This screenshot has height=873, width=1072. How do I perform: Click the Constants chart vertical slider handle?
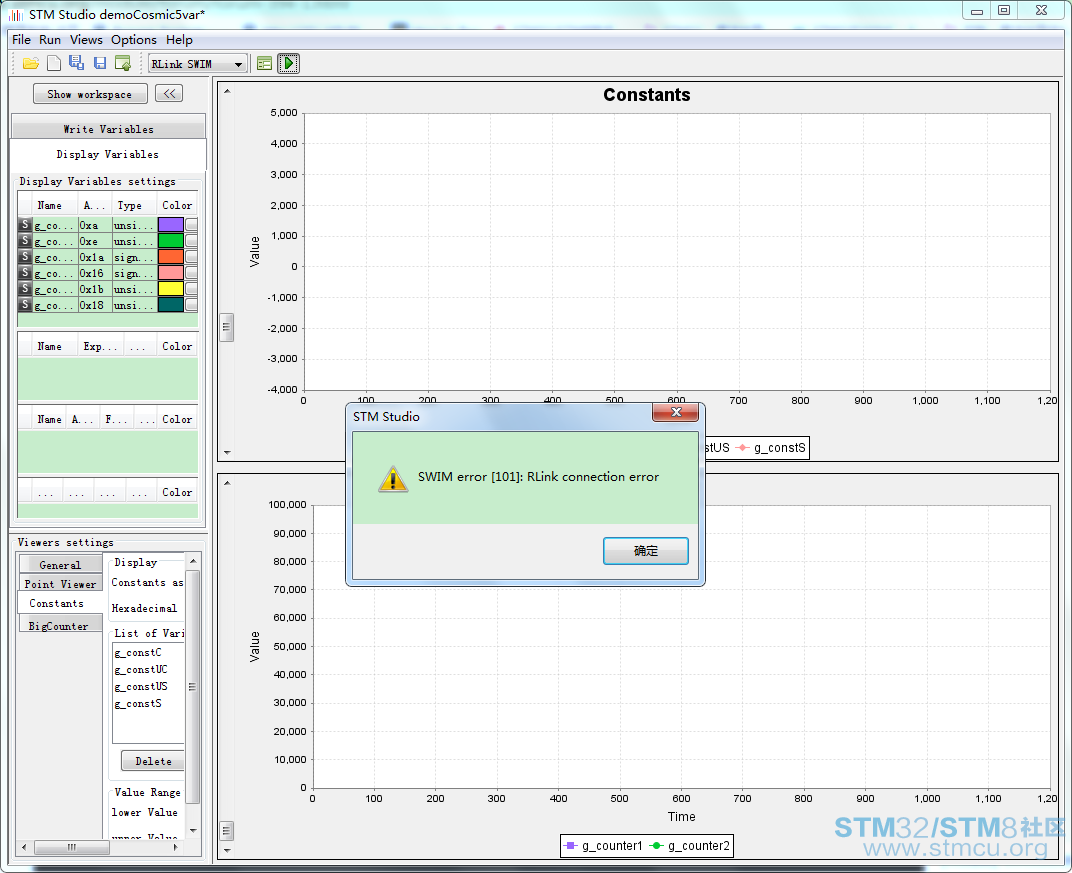(x=227, y=327)
